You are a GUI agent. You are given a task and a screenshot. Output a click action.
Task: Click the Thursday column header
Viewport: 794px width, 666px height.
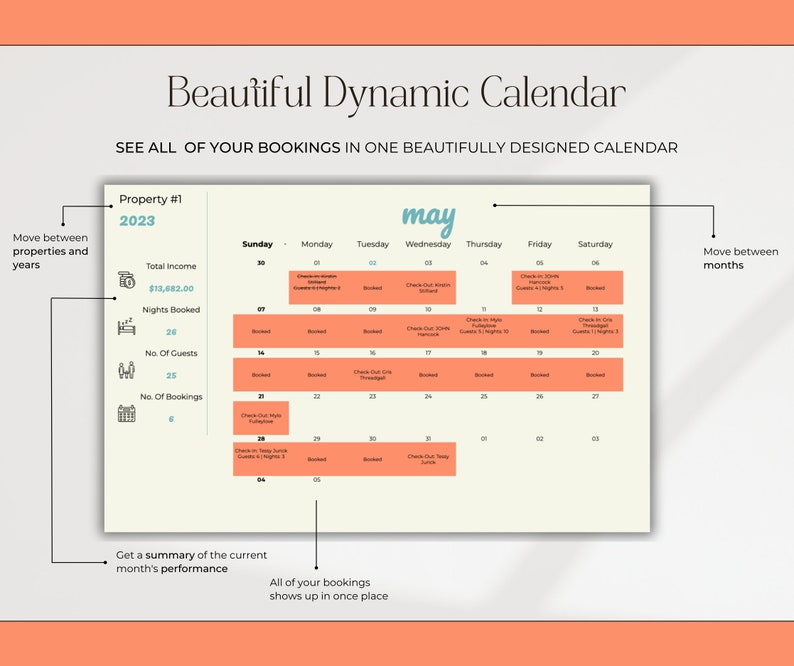(x=484, y=244)
